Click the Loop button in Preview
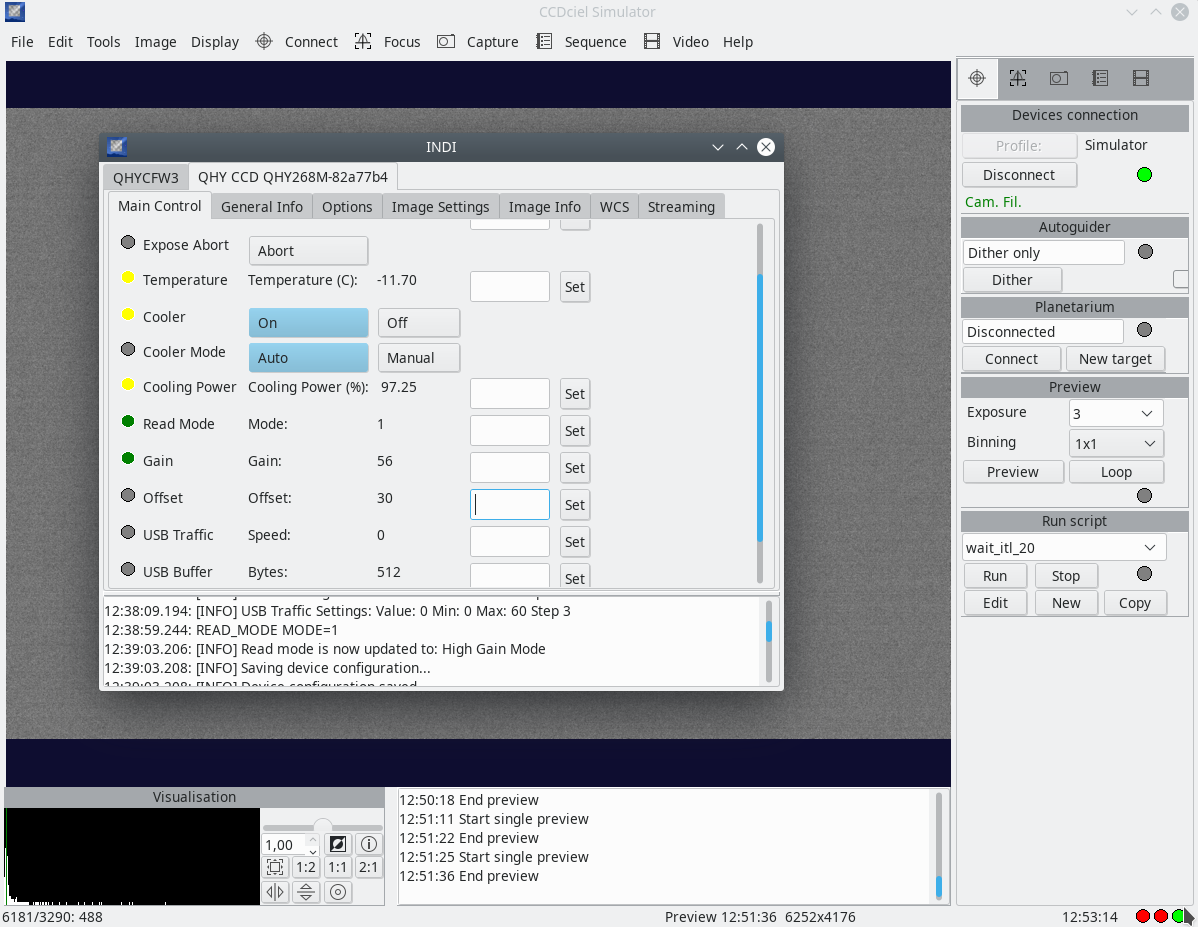Viewport: 1198px width, 927px height. (x=1116, y=472)
